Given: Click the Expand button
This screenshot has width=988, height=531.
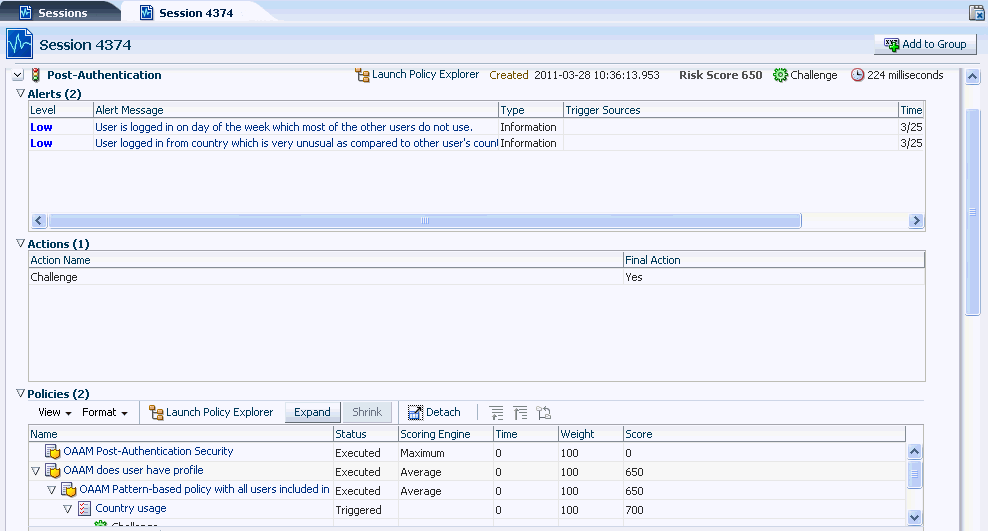Looking at the screenshot, I should click(x=313, y=412).
